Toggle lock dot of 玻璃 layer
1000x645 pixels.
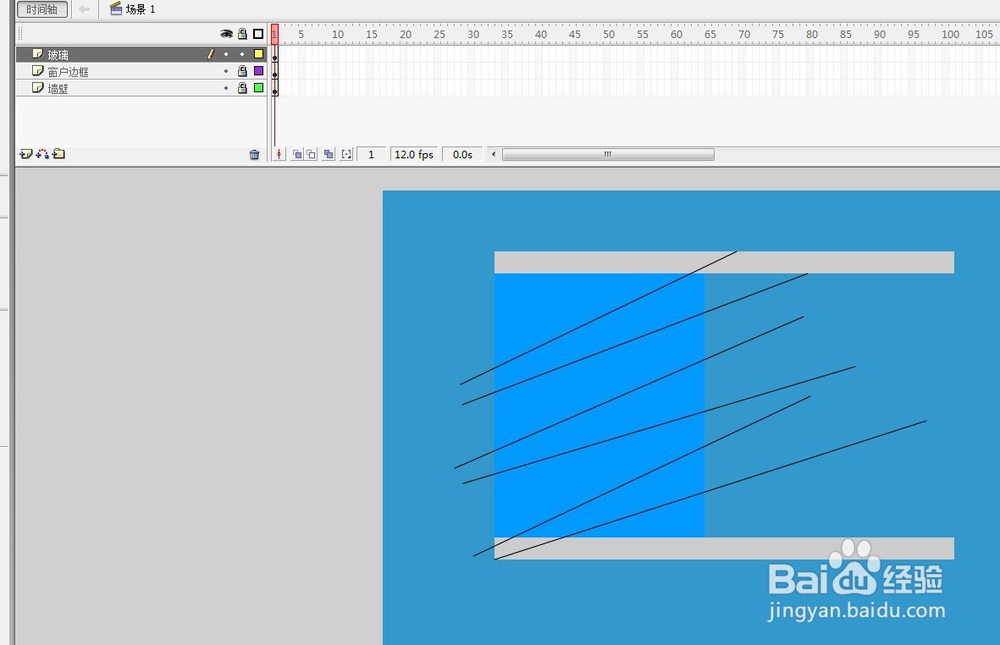click(242, 54)
